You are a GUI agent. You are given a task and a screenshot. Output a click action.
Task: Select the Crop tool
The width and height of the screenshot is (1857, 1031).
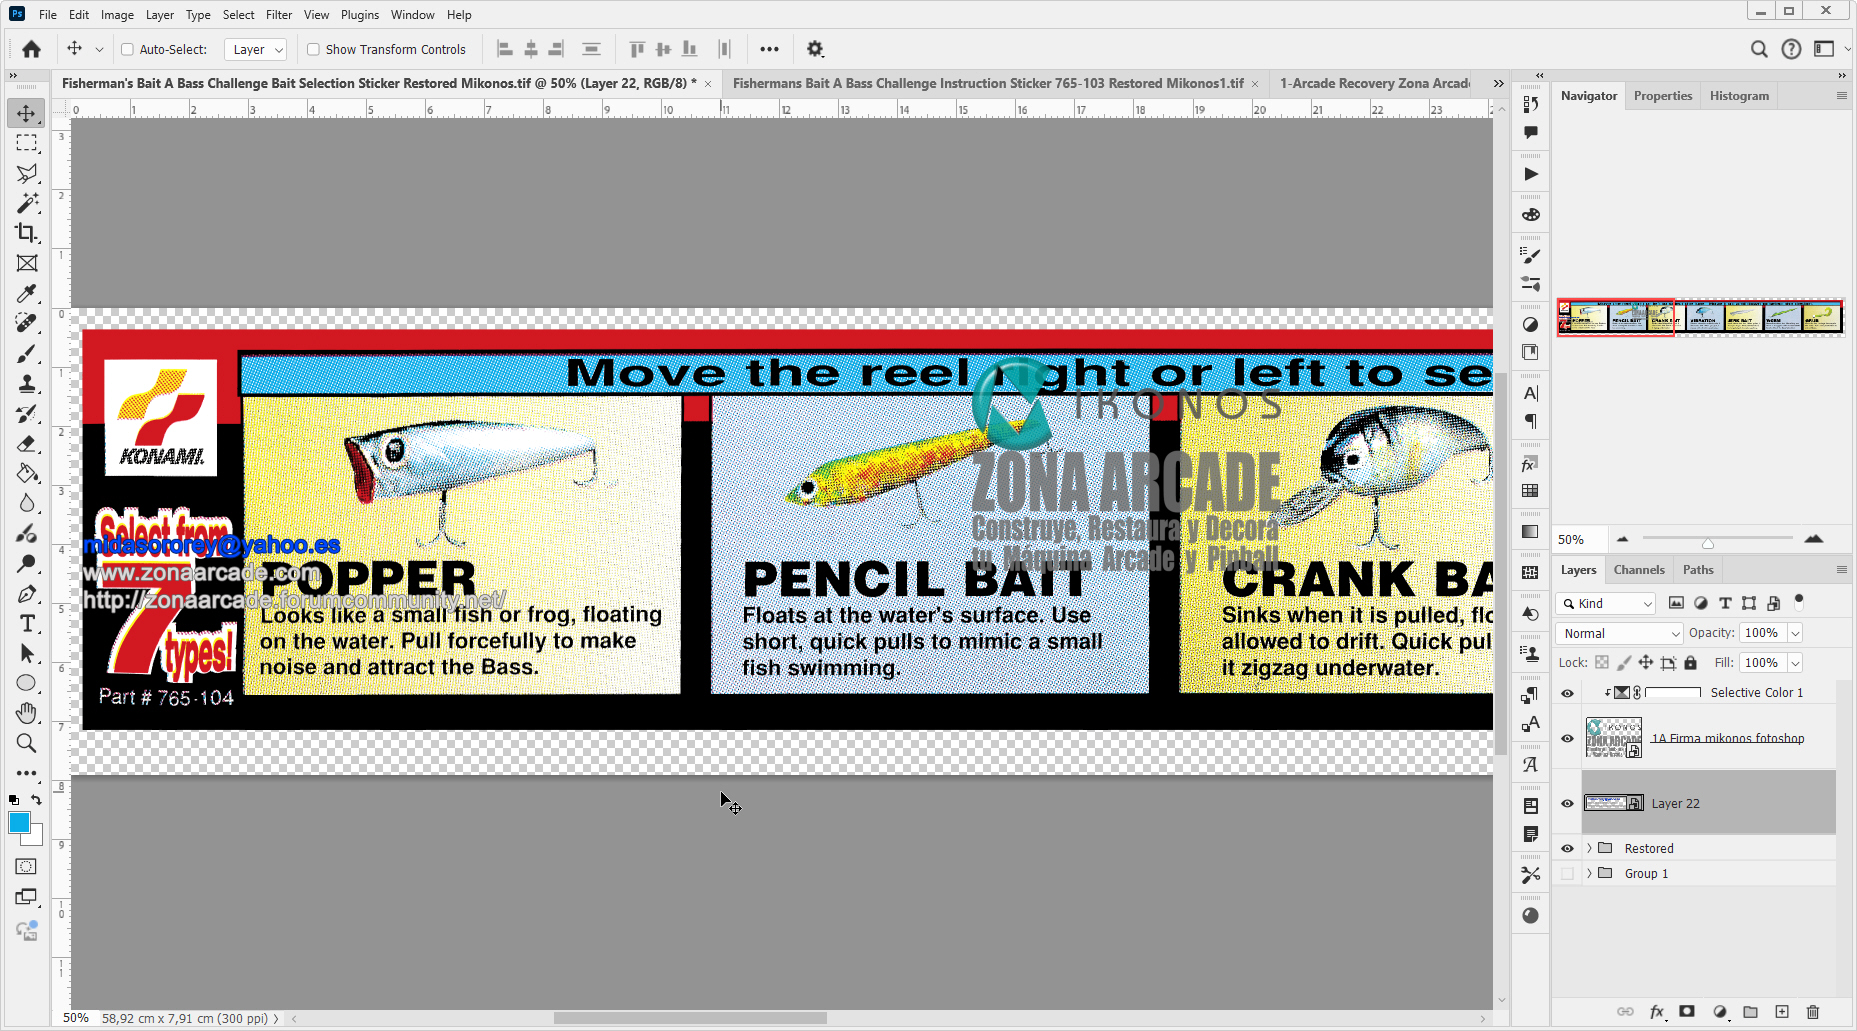(26, 233)
